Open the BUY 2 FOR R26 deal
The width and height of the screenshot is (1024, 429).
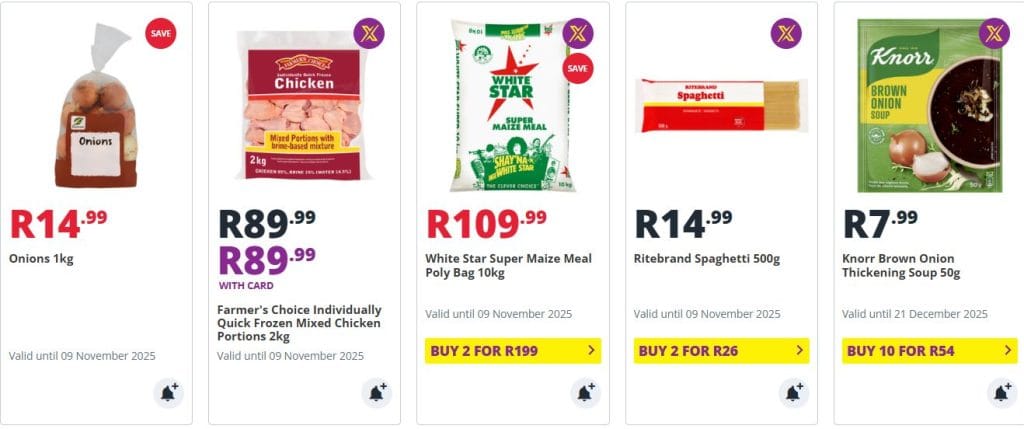point(720,351)
